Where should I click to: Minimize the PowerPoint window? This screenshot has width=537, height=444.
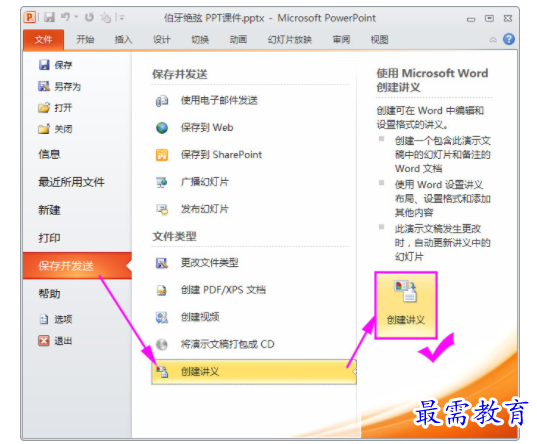coord(471,19)
